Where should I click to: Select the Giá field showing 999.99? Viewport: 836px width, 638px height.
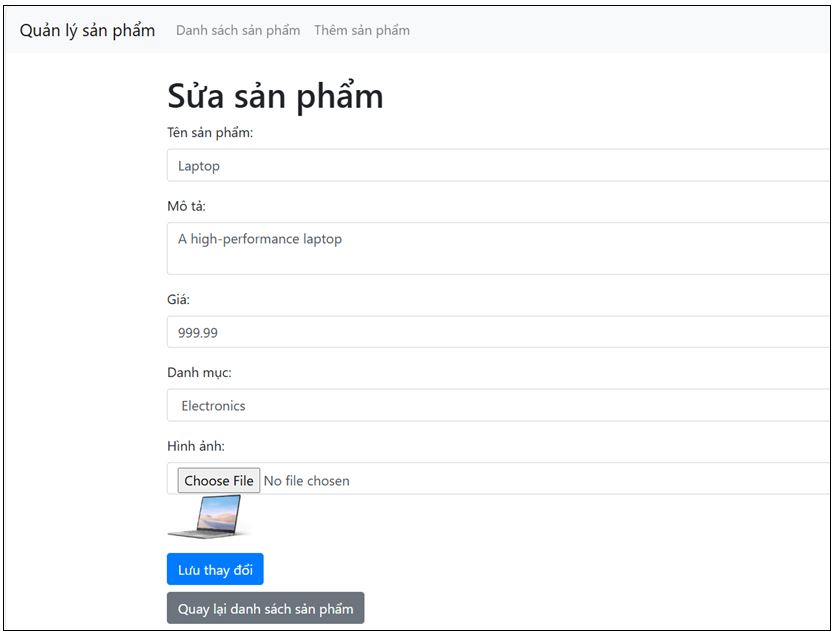point(497,332)
